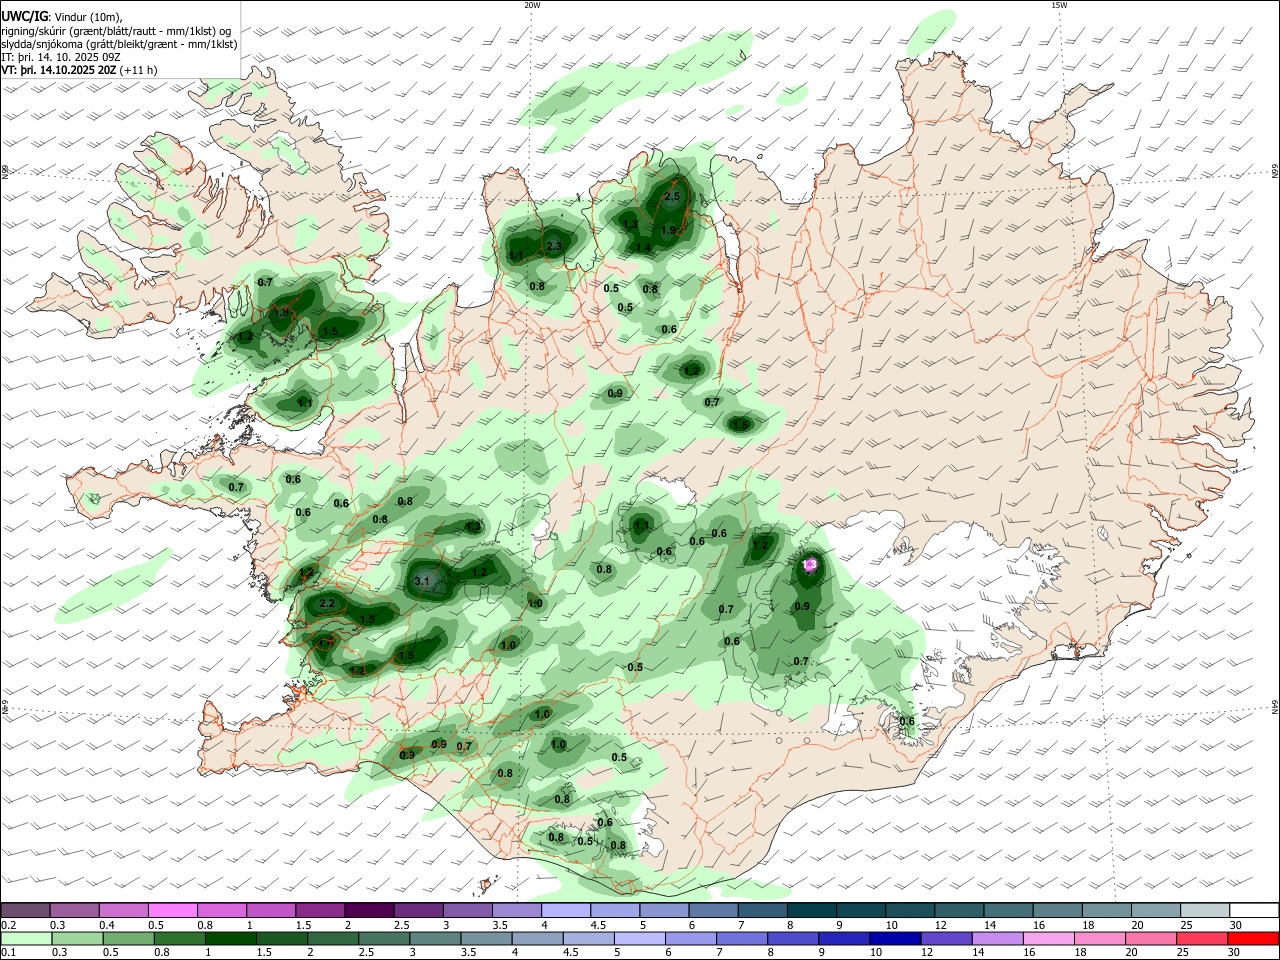Click the 3.5 swatch in the top snow legend row
The height and width of the screenshot is (960, 1280).
point(517,910)
